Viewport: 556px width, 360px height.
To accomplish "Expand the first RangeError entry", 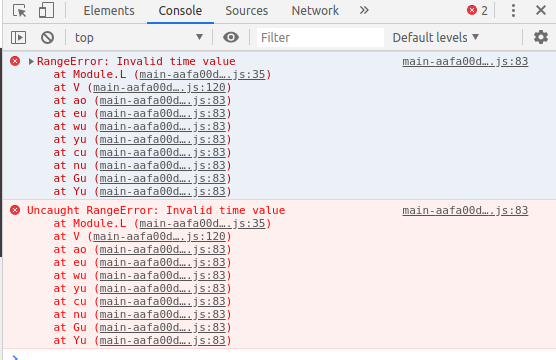I will (x=31, y=61).
